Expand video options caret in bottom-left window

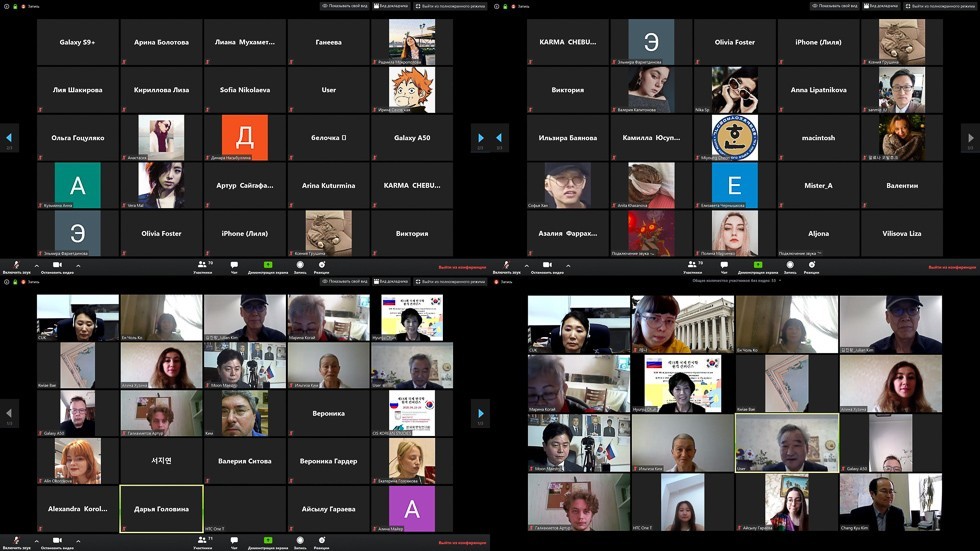click(x=78, y=541)
